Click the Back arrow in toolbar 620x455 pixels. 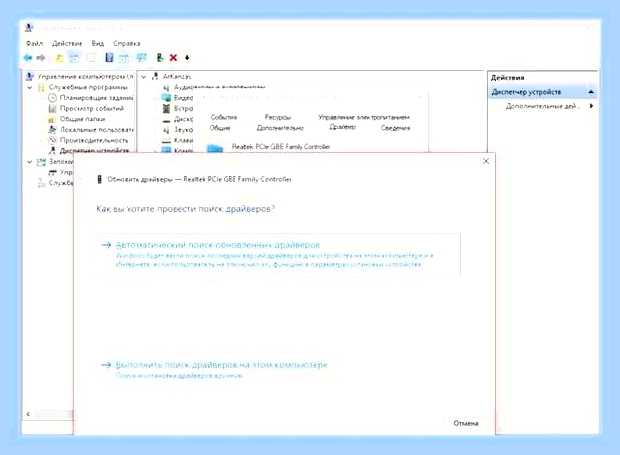pyautogui.click(x=28, y=58)
